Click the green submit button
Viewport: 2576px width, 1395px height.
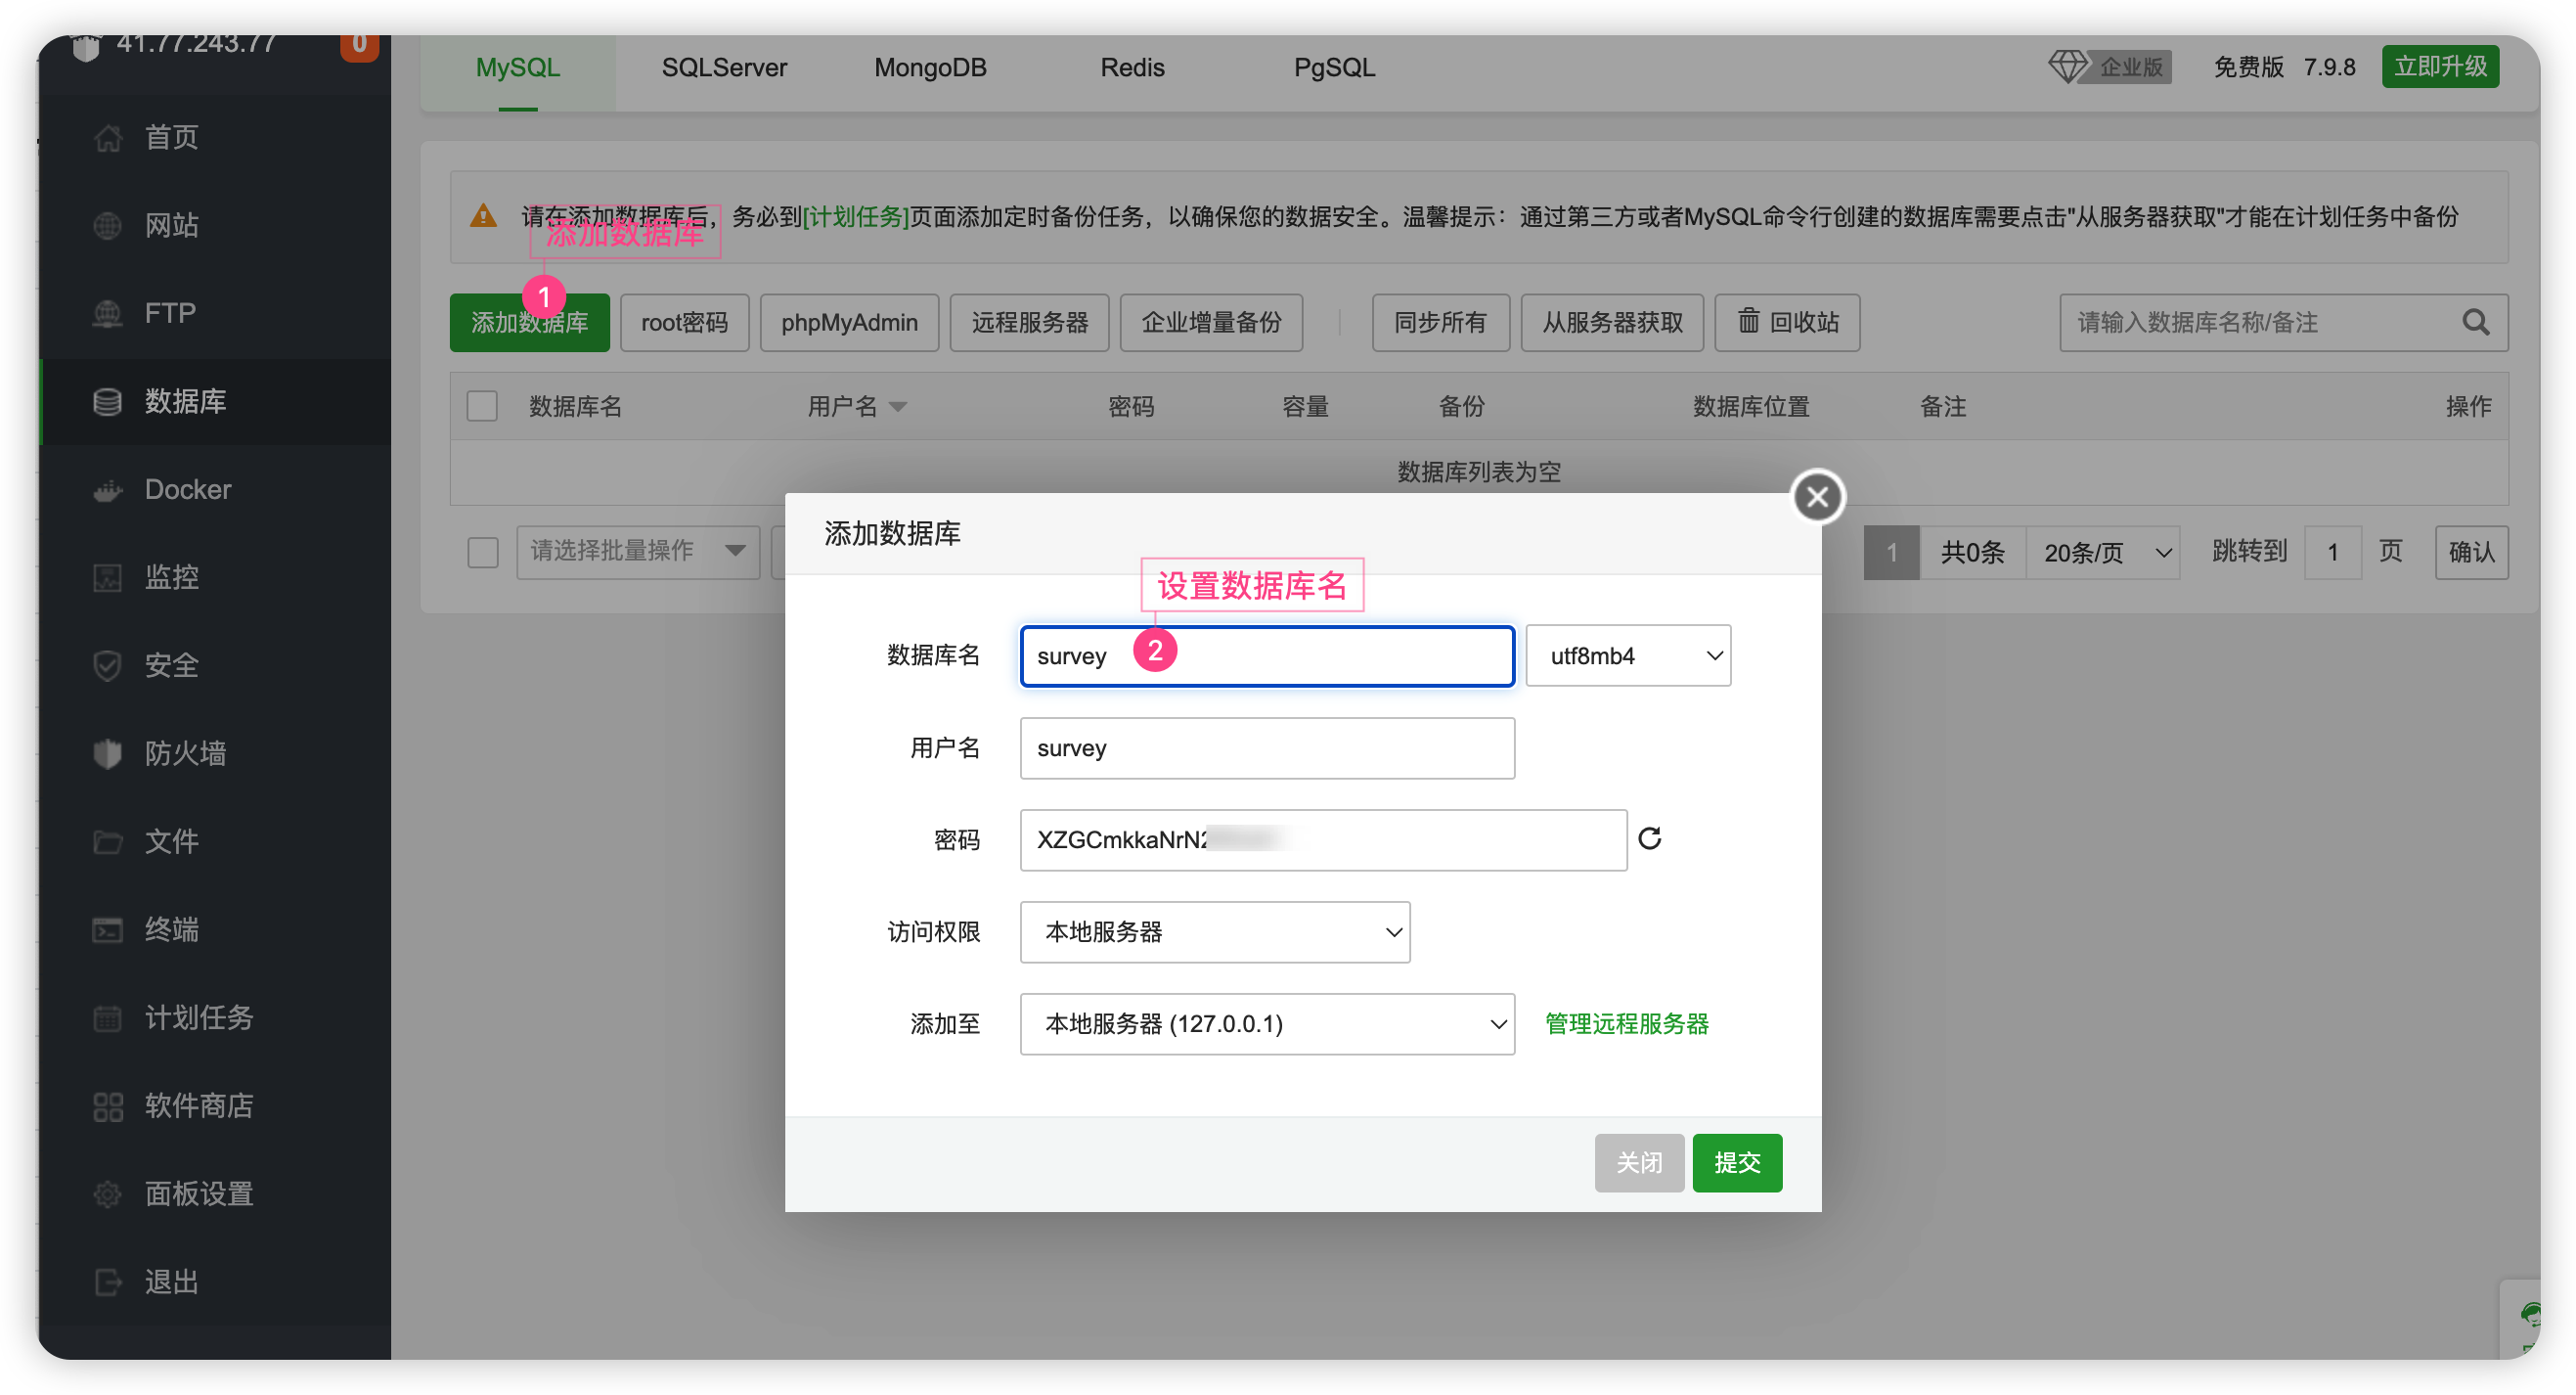point(1737,1163)
